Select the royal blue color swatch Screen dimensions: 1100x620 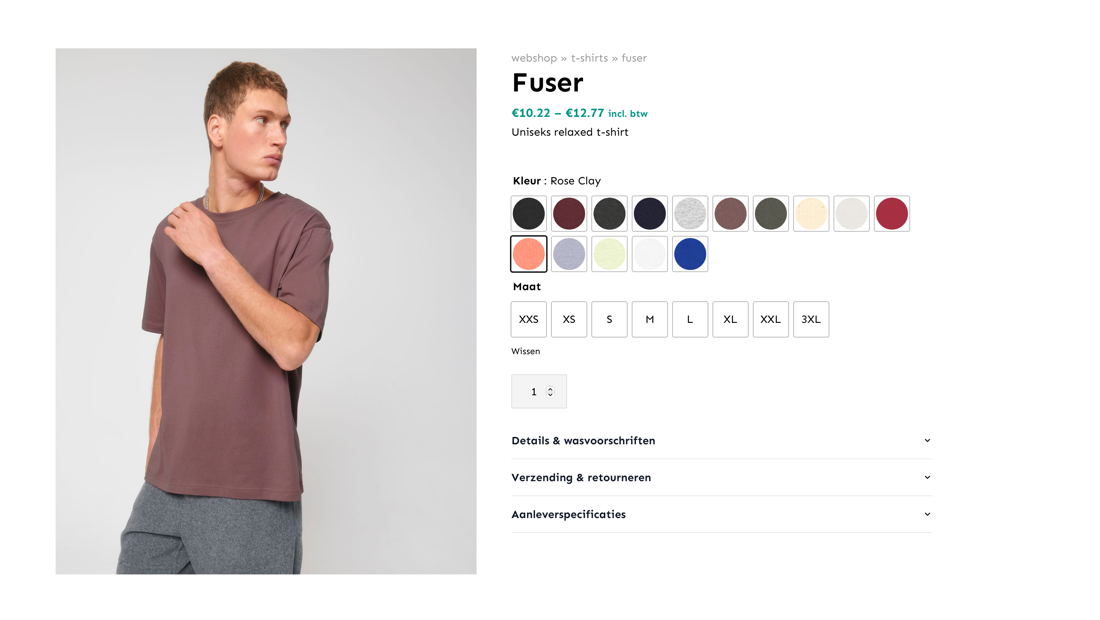point(690,254)
